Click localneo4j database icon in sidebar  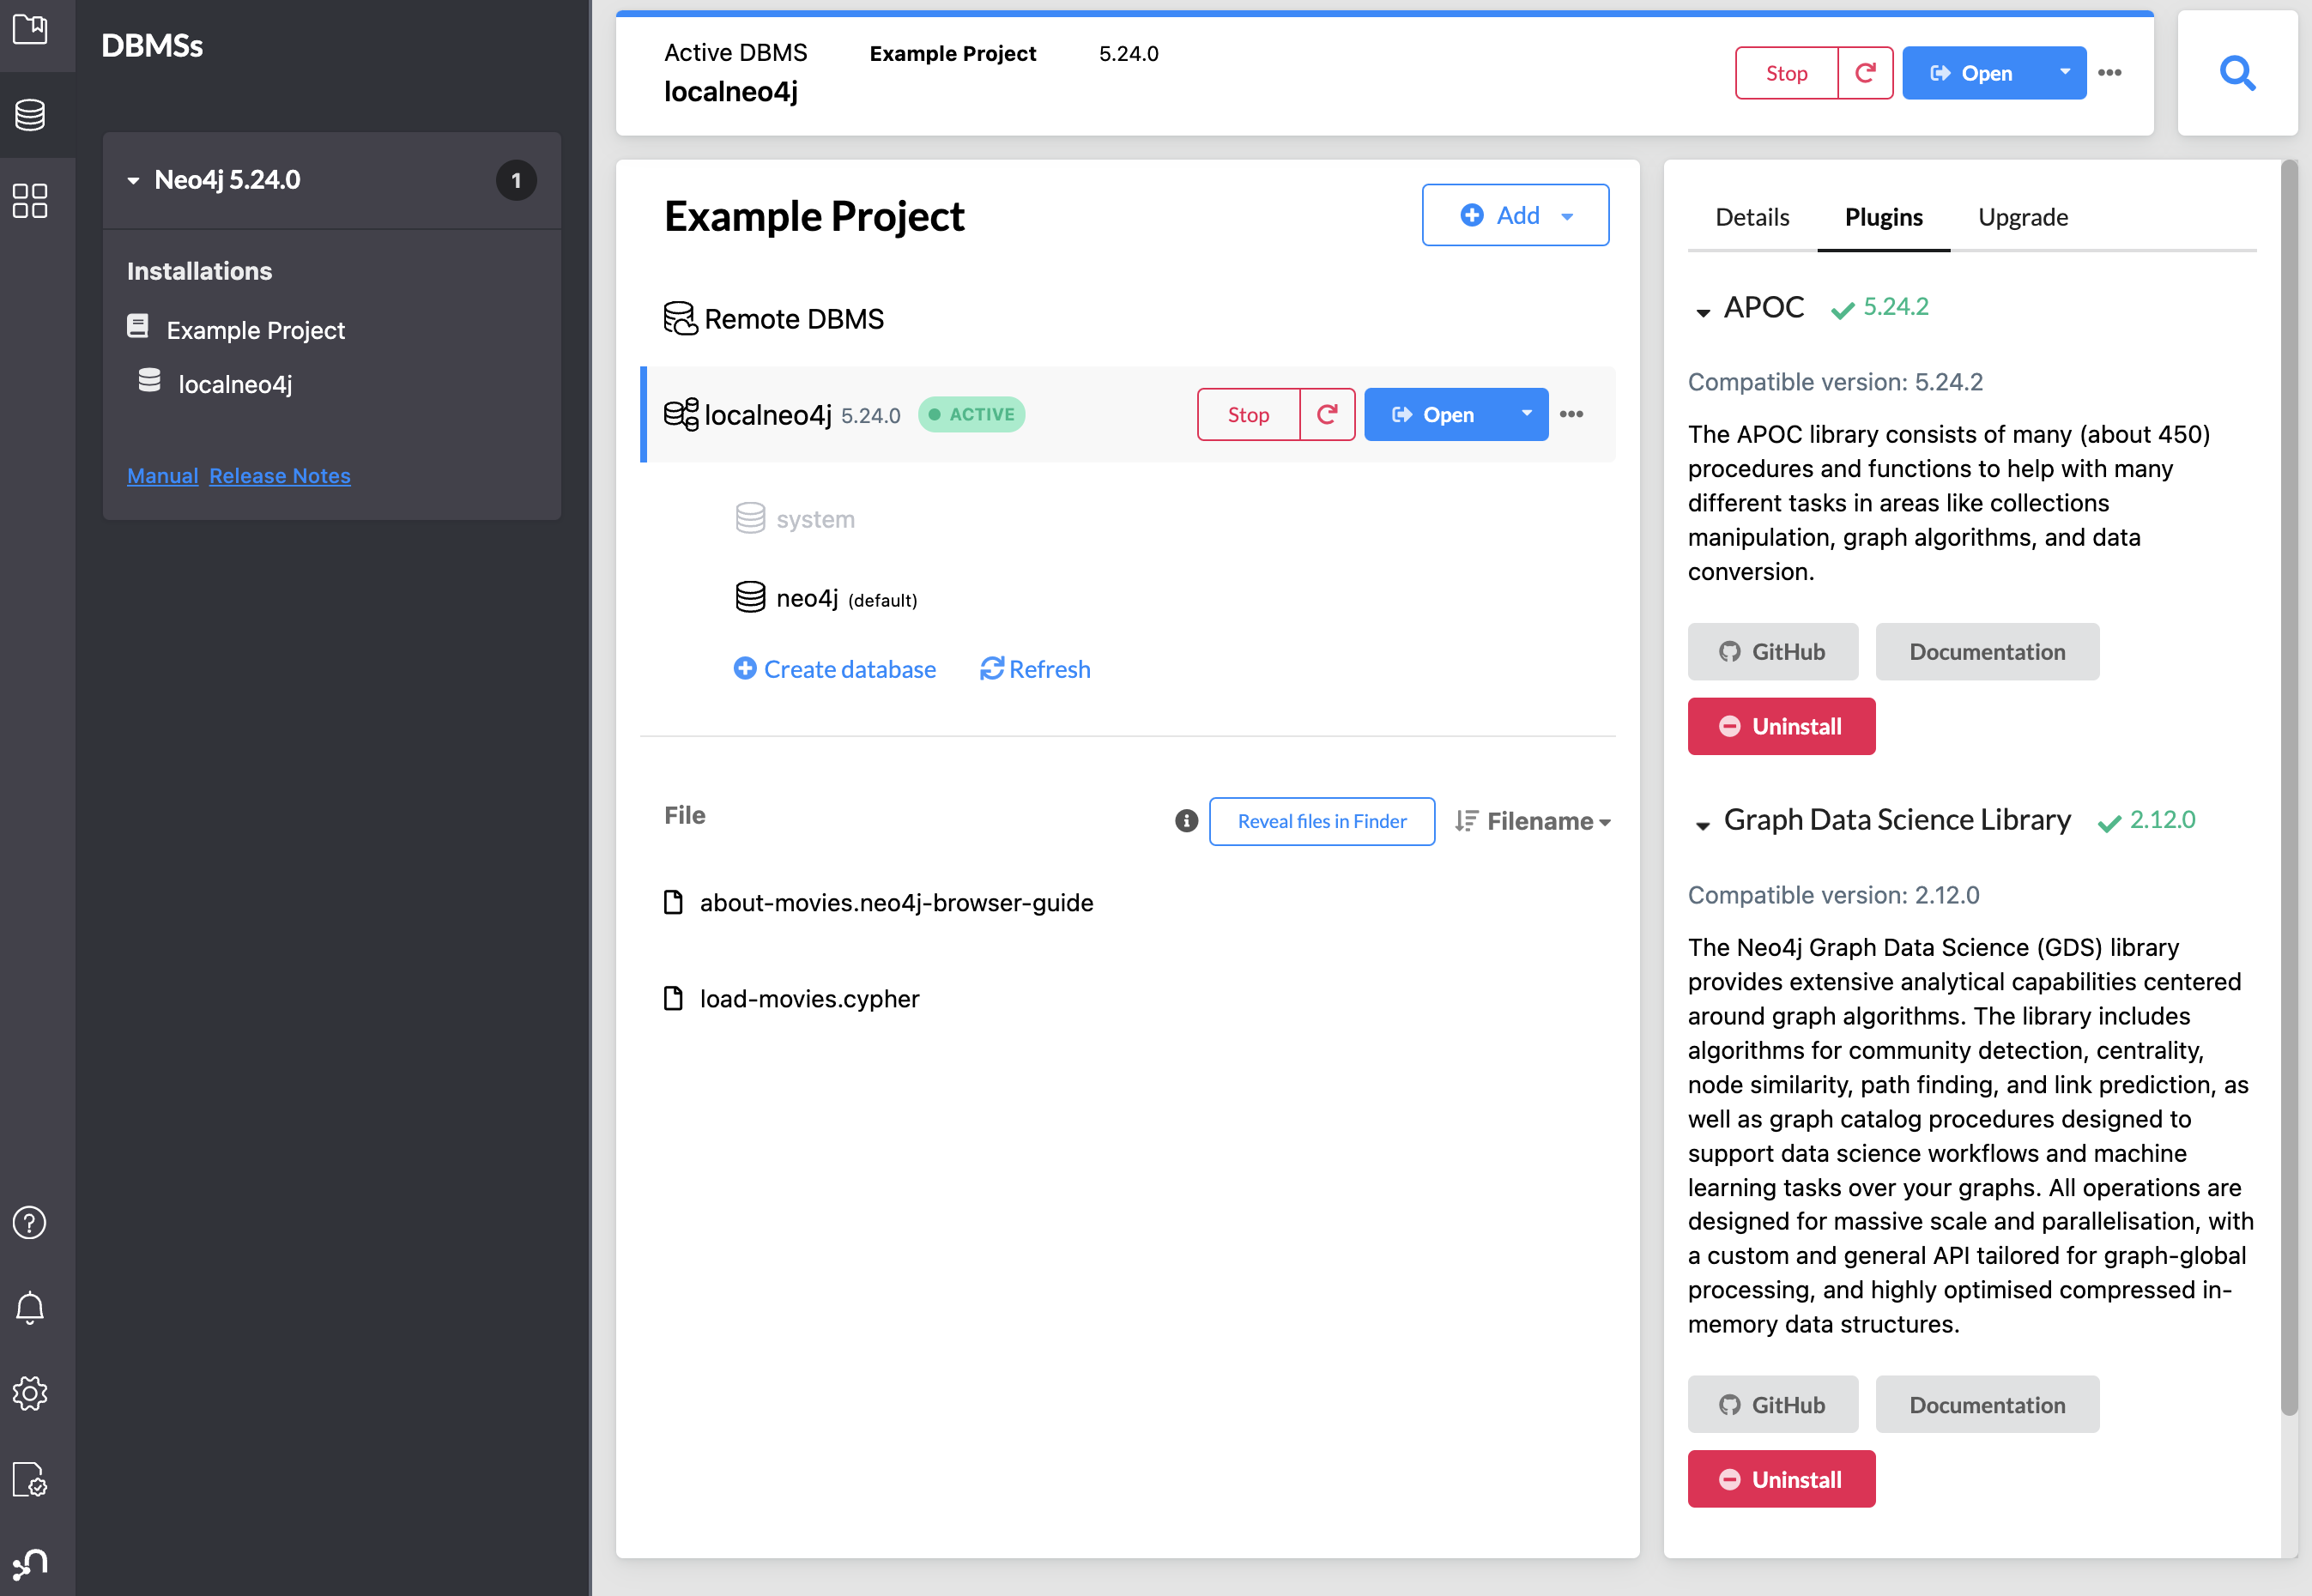coord(149,380)
